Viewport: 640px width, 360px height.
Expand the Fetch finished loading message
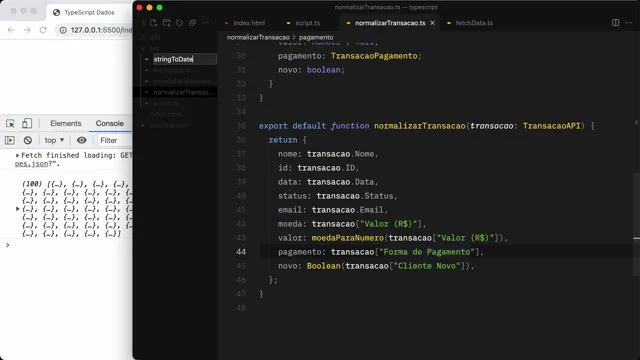click(18, 155)
